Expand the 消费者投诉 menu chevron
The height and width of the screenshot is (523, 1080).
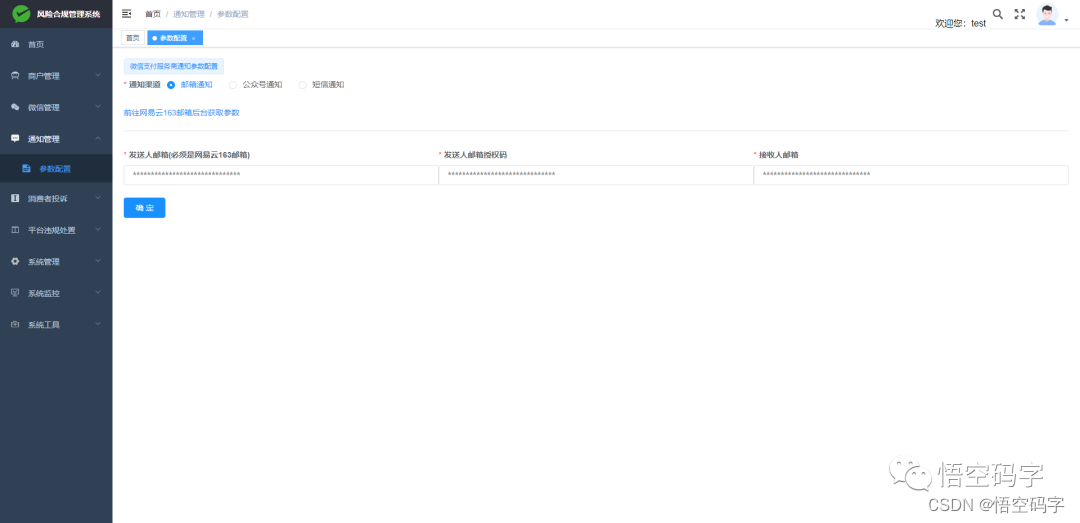[98, 198]
